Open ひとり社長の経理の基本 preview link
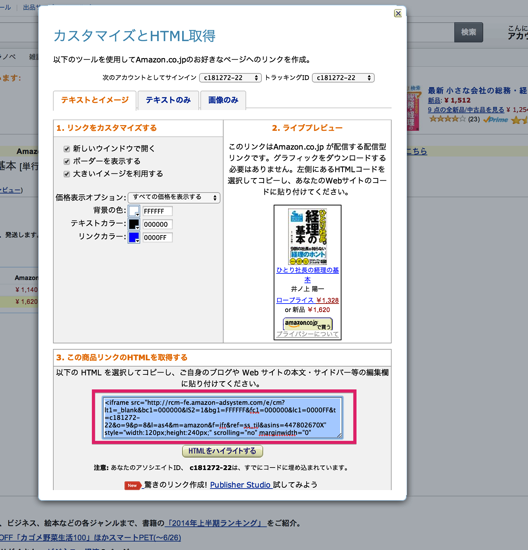The width and height of the screenshot is (528, 550). [307, 275]
